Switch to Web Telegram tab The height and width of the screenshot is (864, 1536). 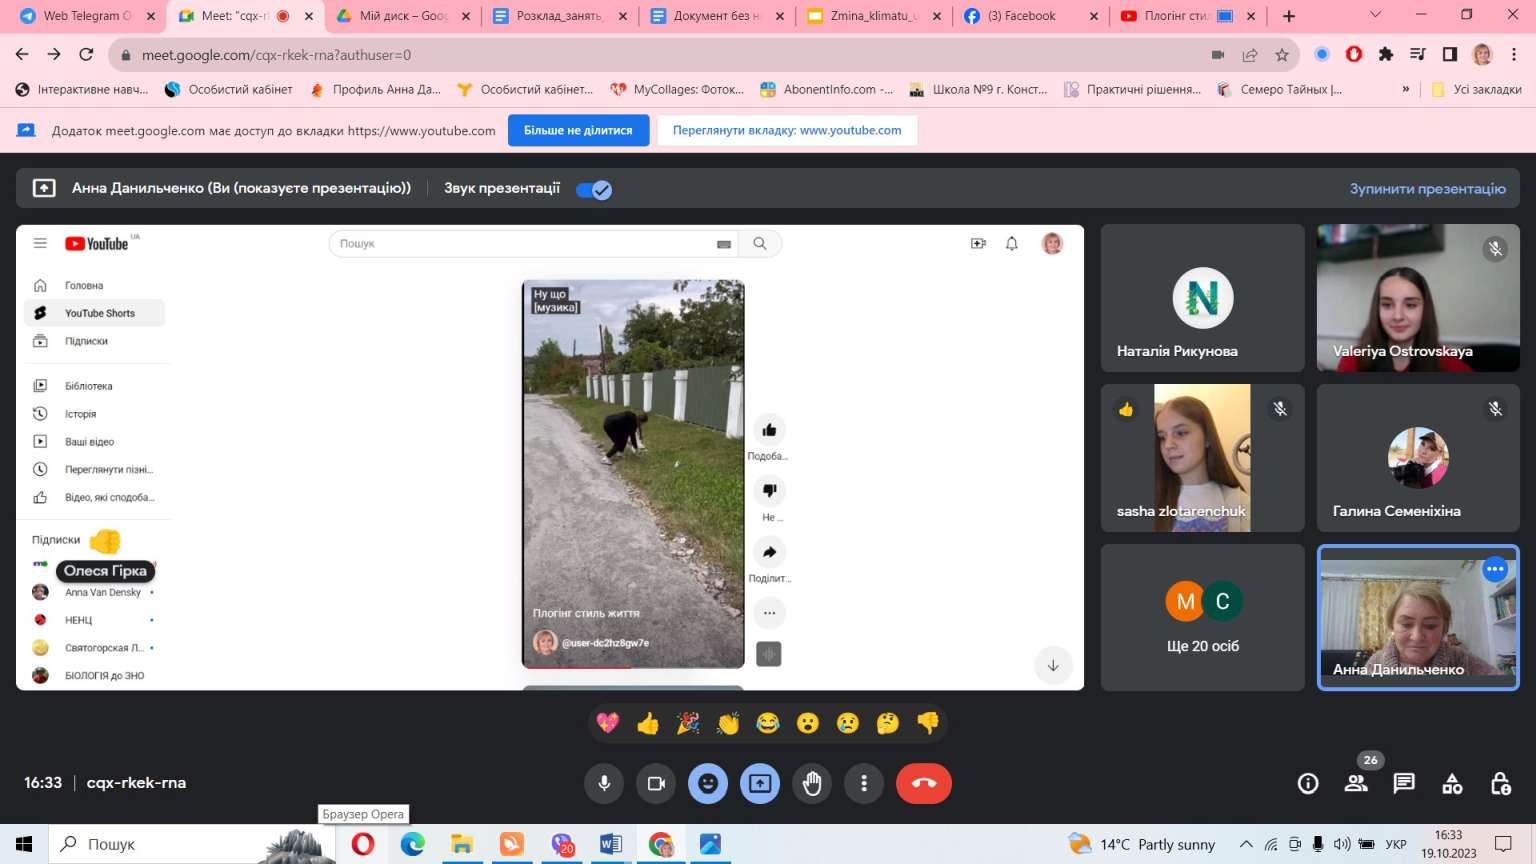(x=86, y=16)
